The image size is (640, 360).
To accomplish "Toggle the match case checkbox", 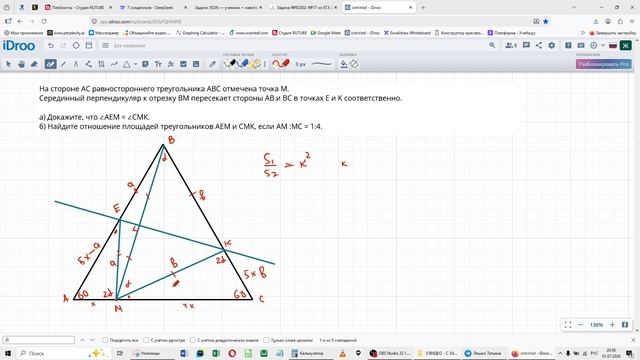I will tap(146, 340).
